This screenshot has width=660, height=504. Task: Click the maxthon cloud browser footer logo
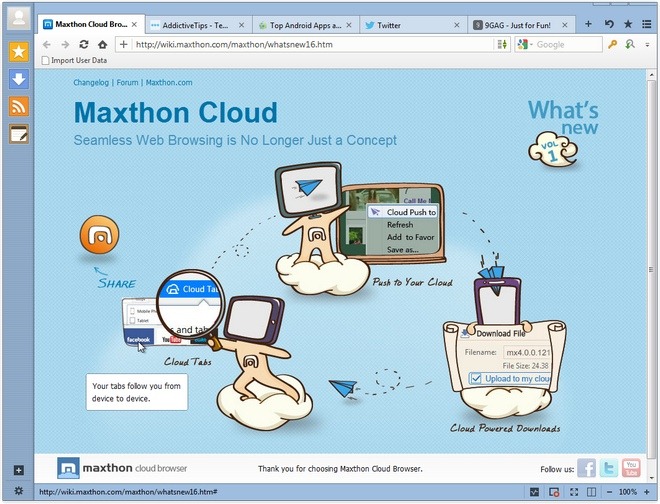[122, 468]
